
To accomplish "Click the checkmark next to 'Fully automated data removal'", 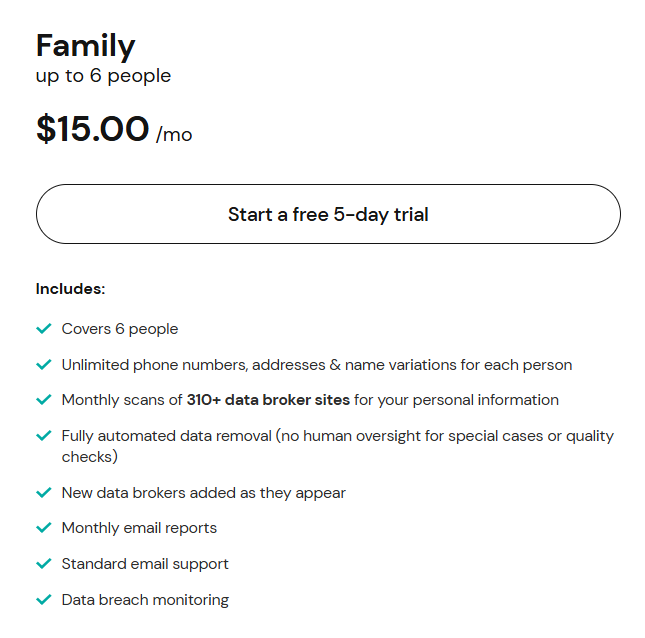I will (x=43, y=436).
